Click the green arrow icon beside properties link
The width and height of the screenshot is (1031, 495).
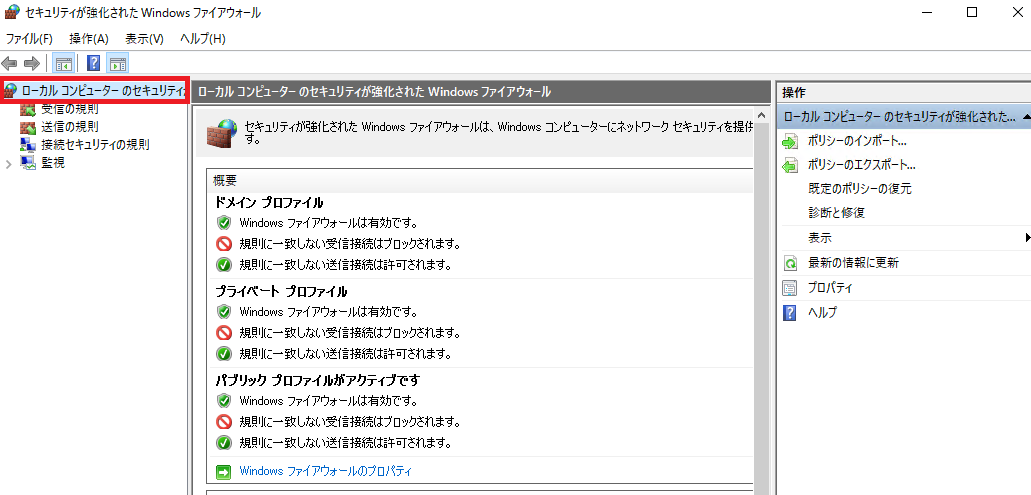pyautogui.click(x=224, y=472)
